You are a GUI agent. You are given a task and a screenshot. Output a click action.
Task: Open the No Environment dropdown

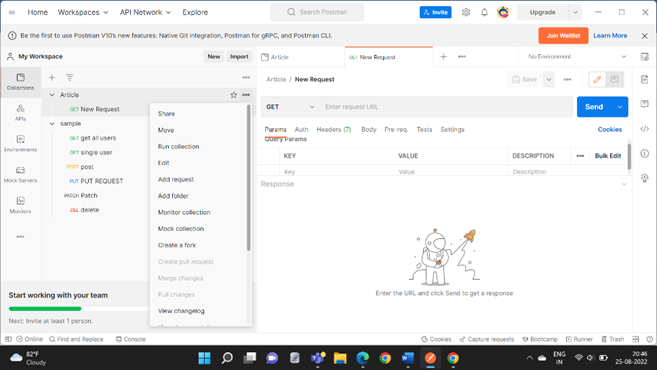click(x=577, y=57)
